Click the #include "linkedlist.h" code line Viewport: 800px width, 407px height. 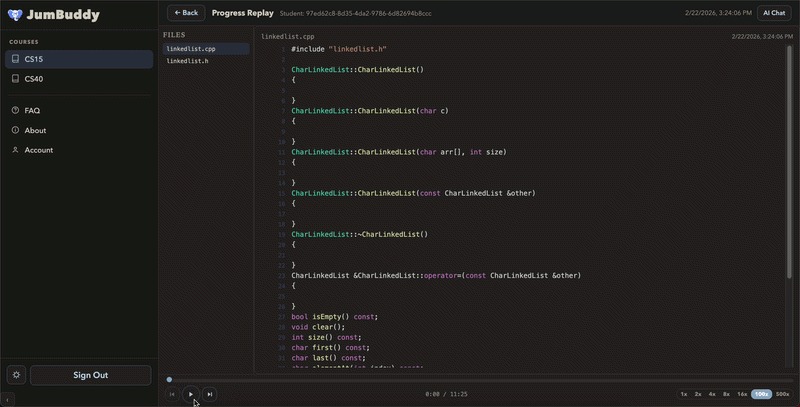pos(339,49)
